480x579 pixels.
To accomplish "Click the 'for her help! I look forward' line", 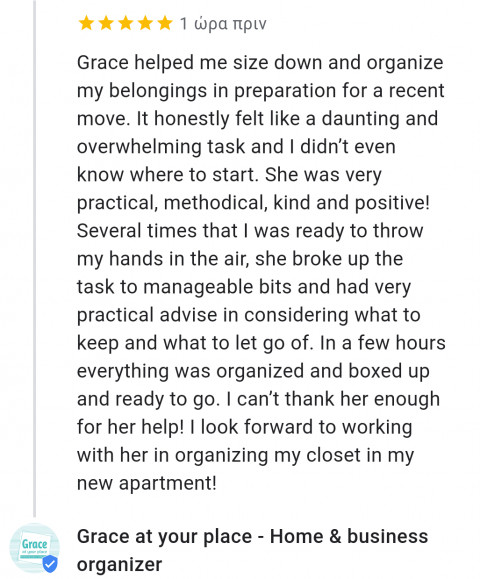I will pyautogui.click(x=244, y=428).
